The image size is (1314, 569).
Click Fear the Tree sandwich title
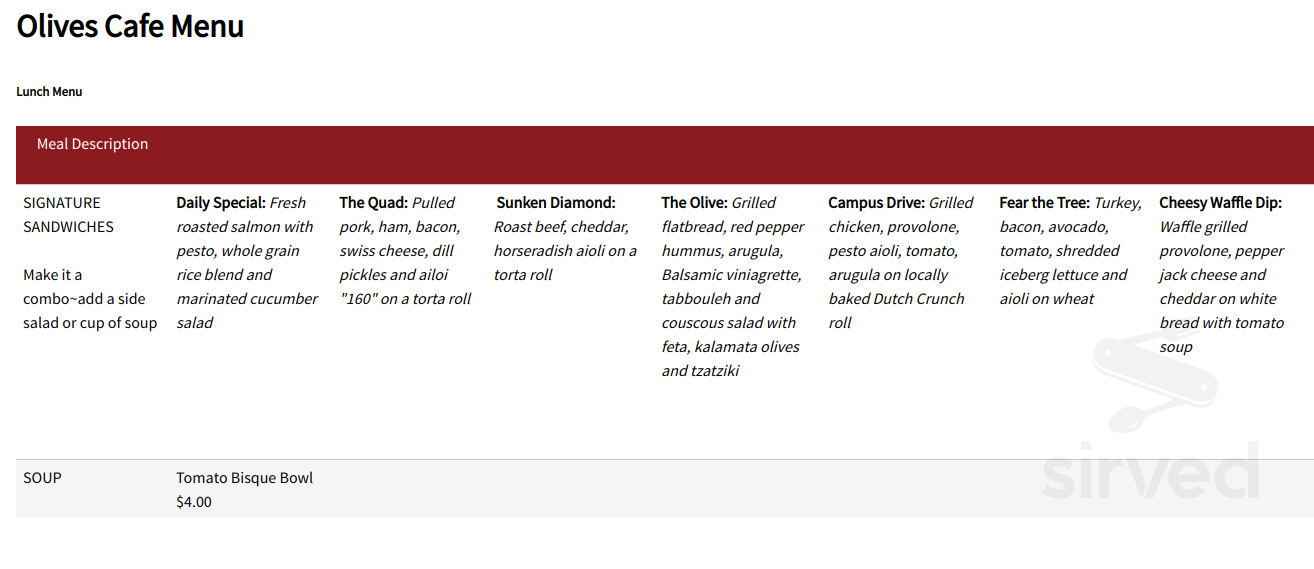[1044, 203]
